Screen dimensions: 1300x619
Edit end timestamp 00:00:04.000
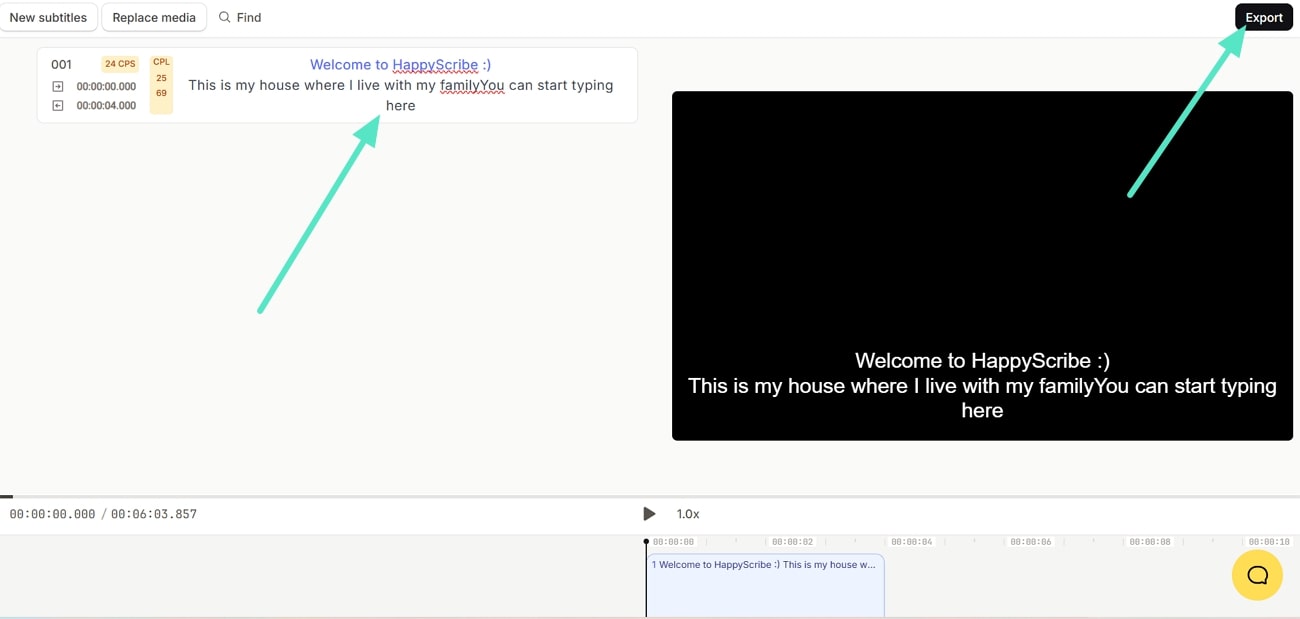click(x=106, y=105)
